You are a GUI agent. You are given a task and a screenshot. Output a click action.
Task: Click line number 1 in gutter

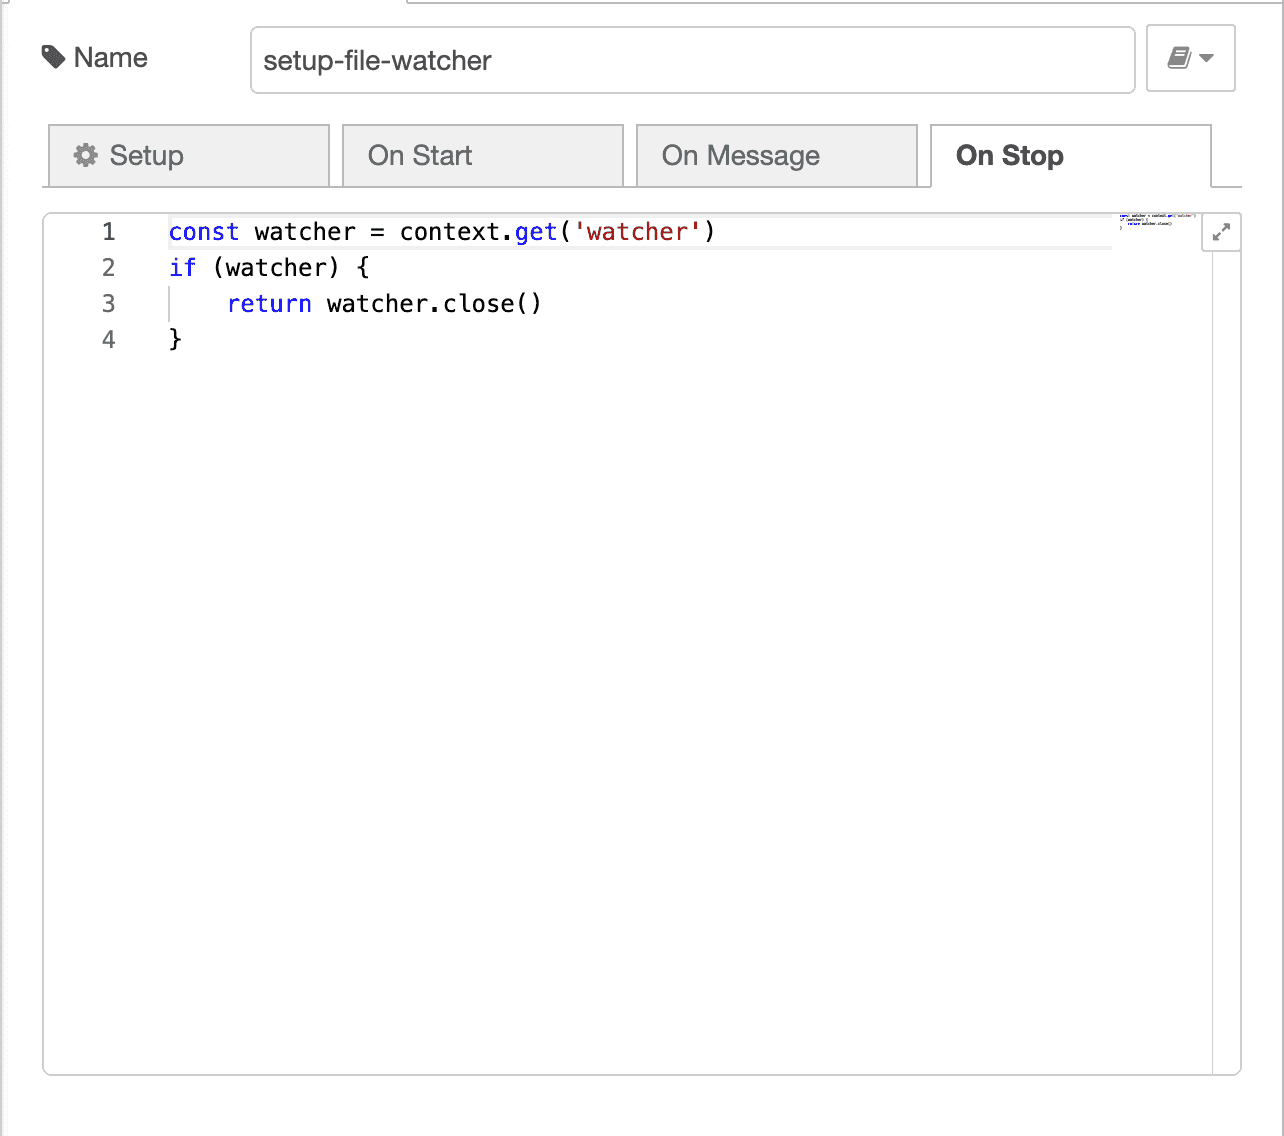pyautogui.click(x=108, y=232)
